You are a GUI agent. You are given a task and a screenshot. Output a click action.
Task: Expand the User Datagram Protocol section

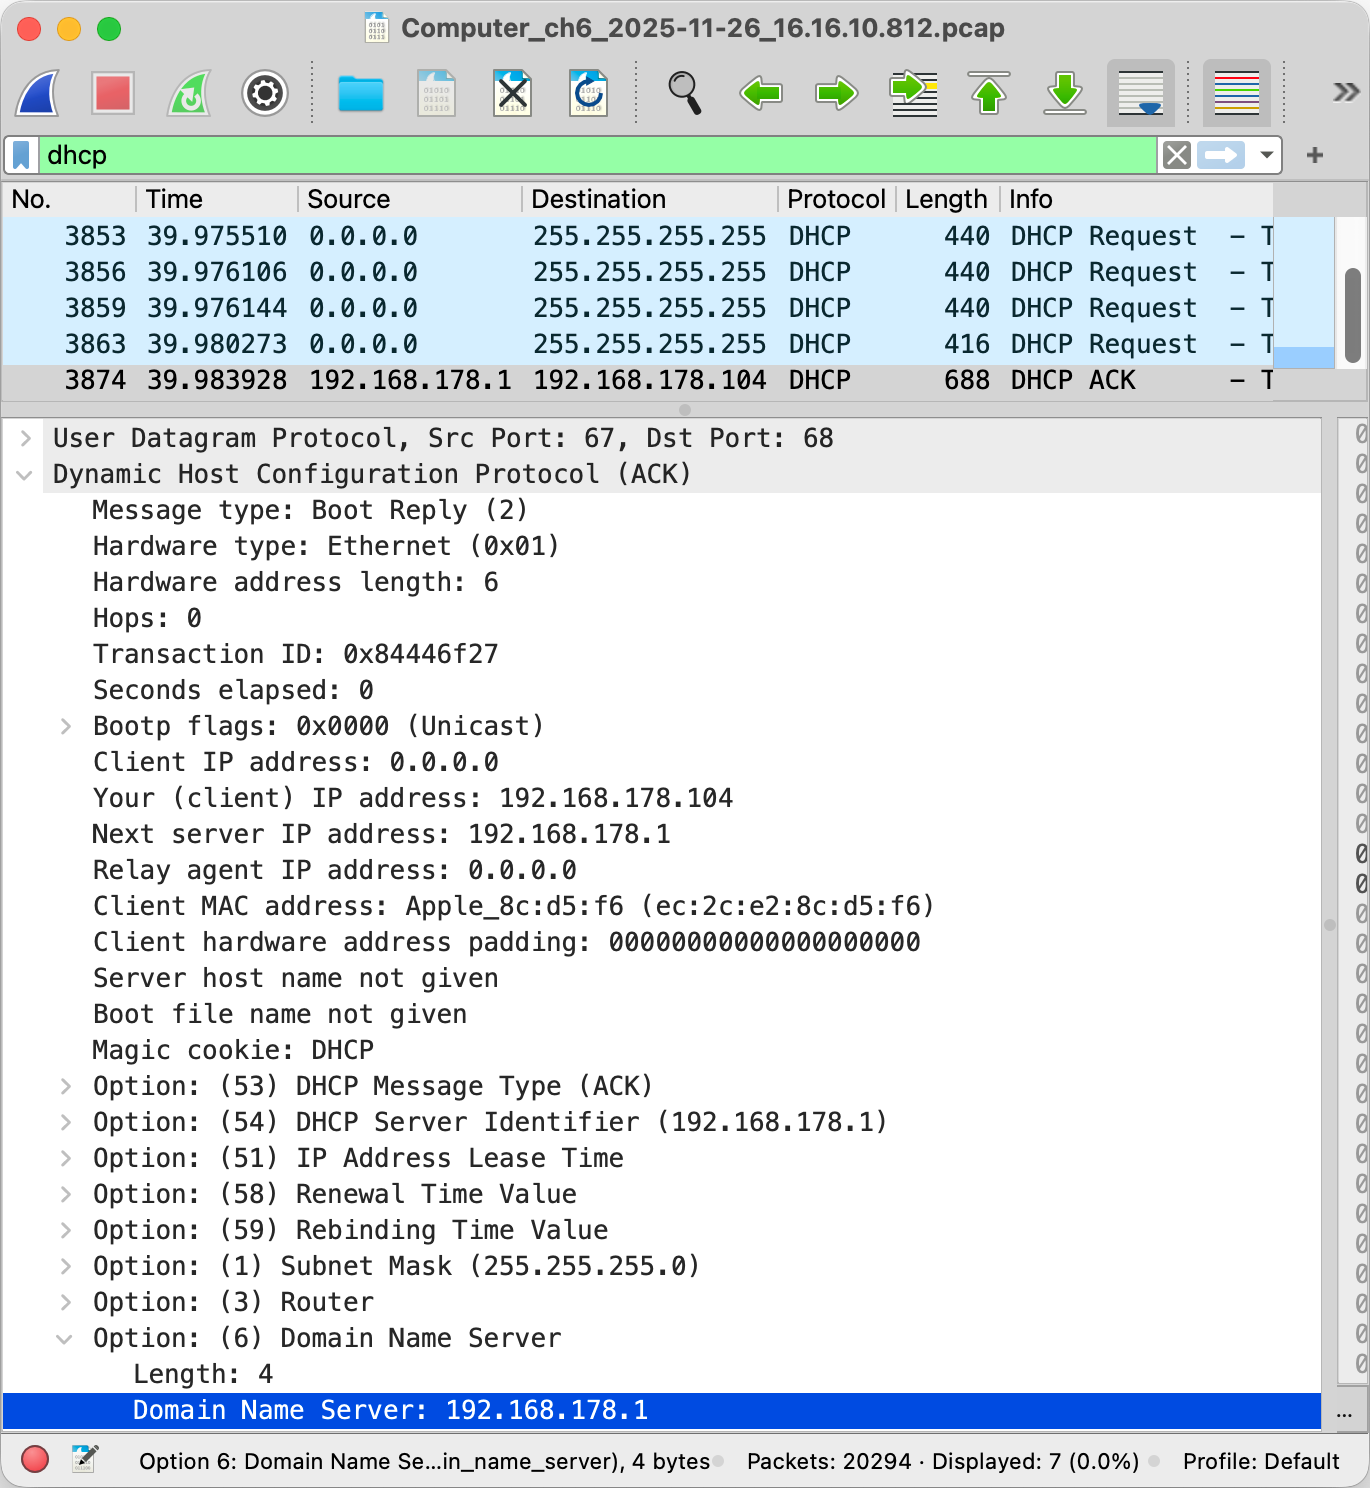26,438
